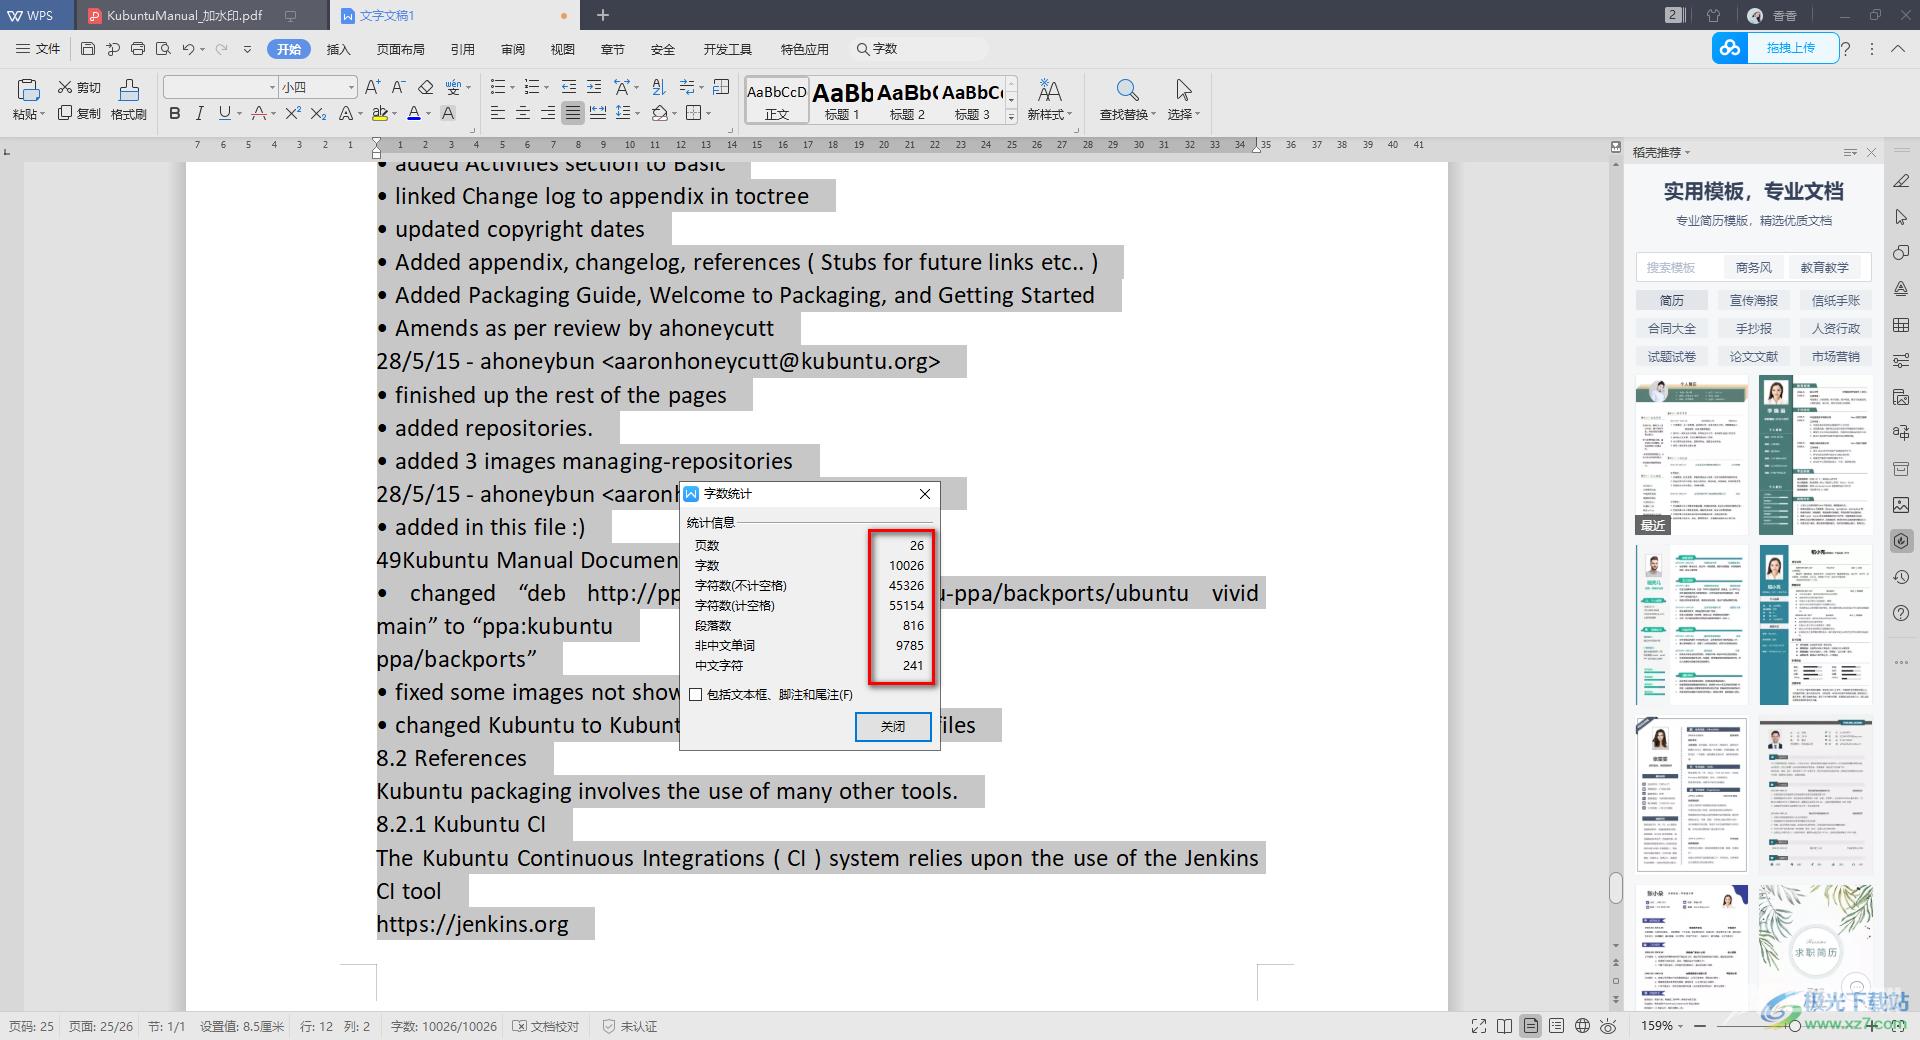This screenshot has height=1040, width=1920.
Task: Click the Sort icon
Action: [658, 87]
